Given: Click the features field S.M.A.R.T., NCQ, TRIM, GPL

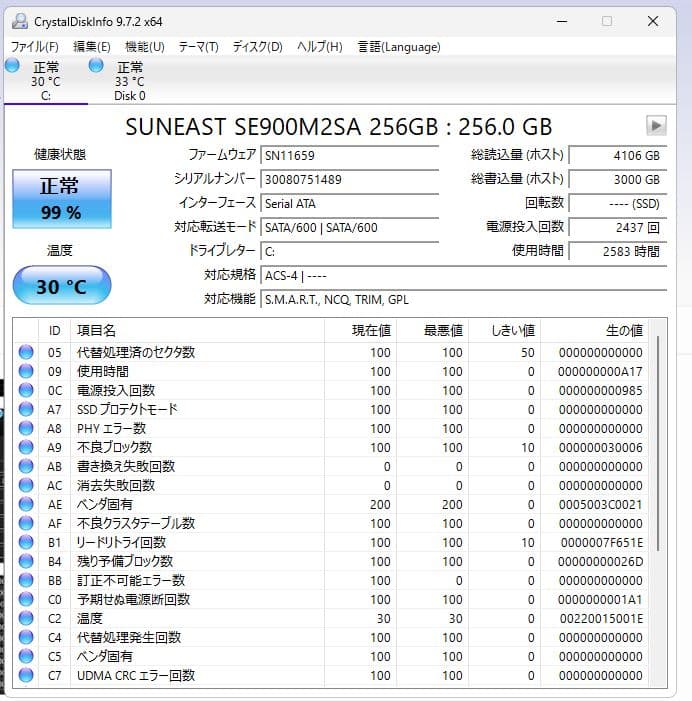Looking at the screenshot, I should pos(464,300).
